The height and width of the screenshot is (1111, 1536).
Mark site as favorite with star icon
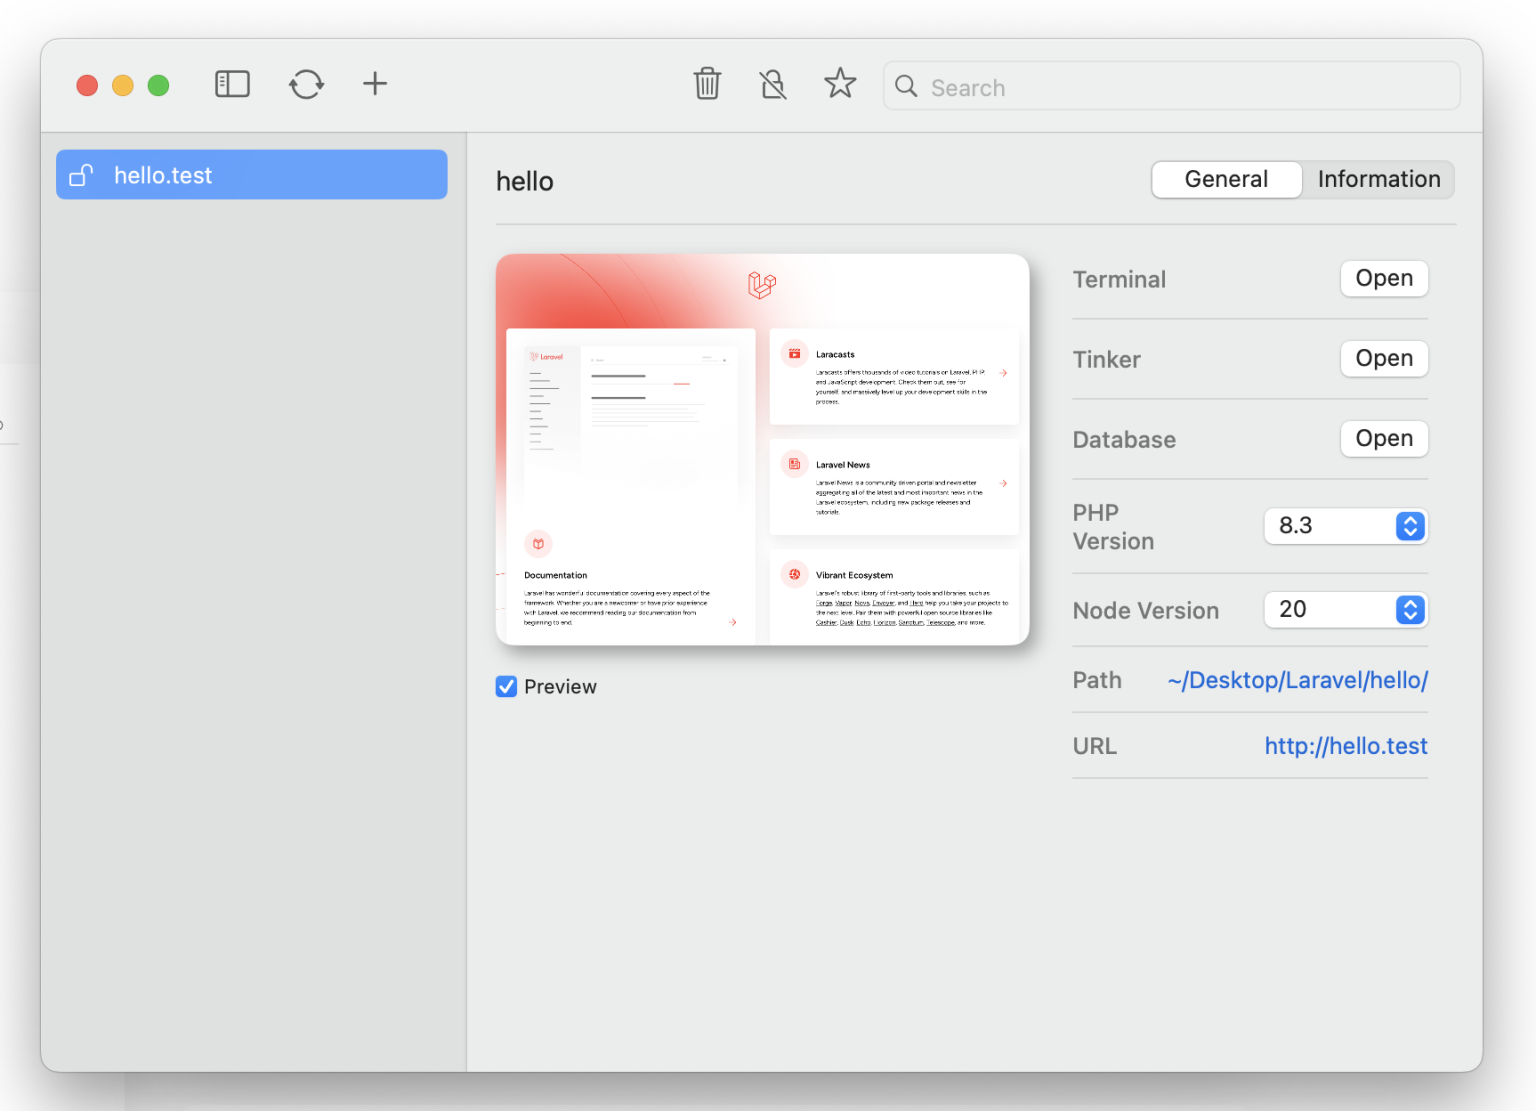[x=840, y=84]
